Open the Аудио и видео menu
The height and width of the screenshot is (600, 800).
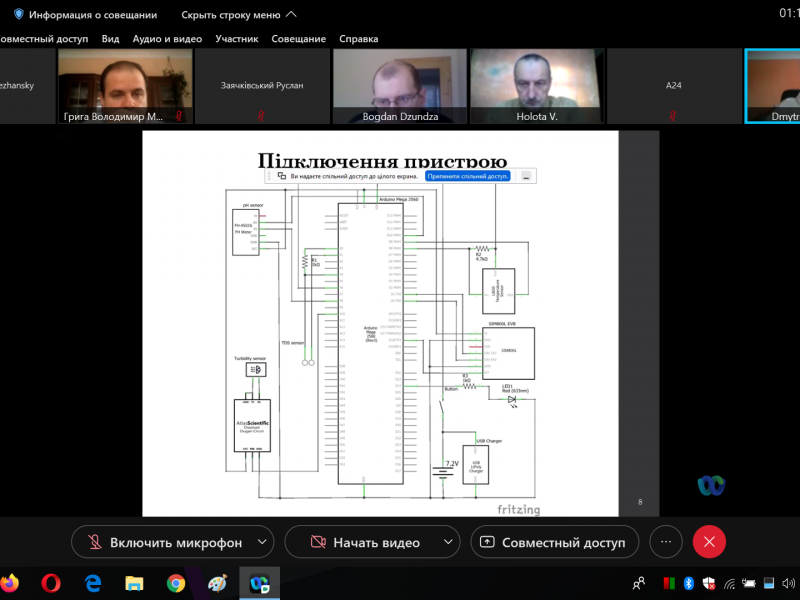(165, 39)
